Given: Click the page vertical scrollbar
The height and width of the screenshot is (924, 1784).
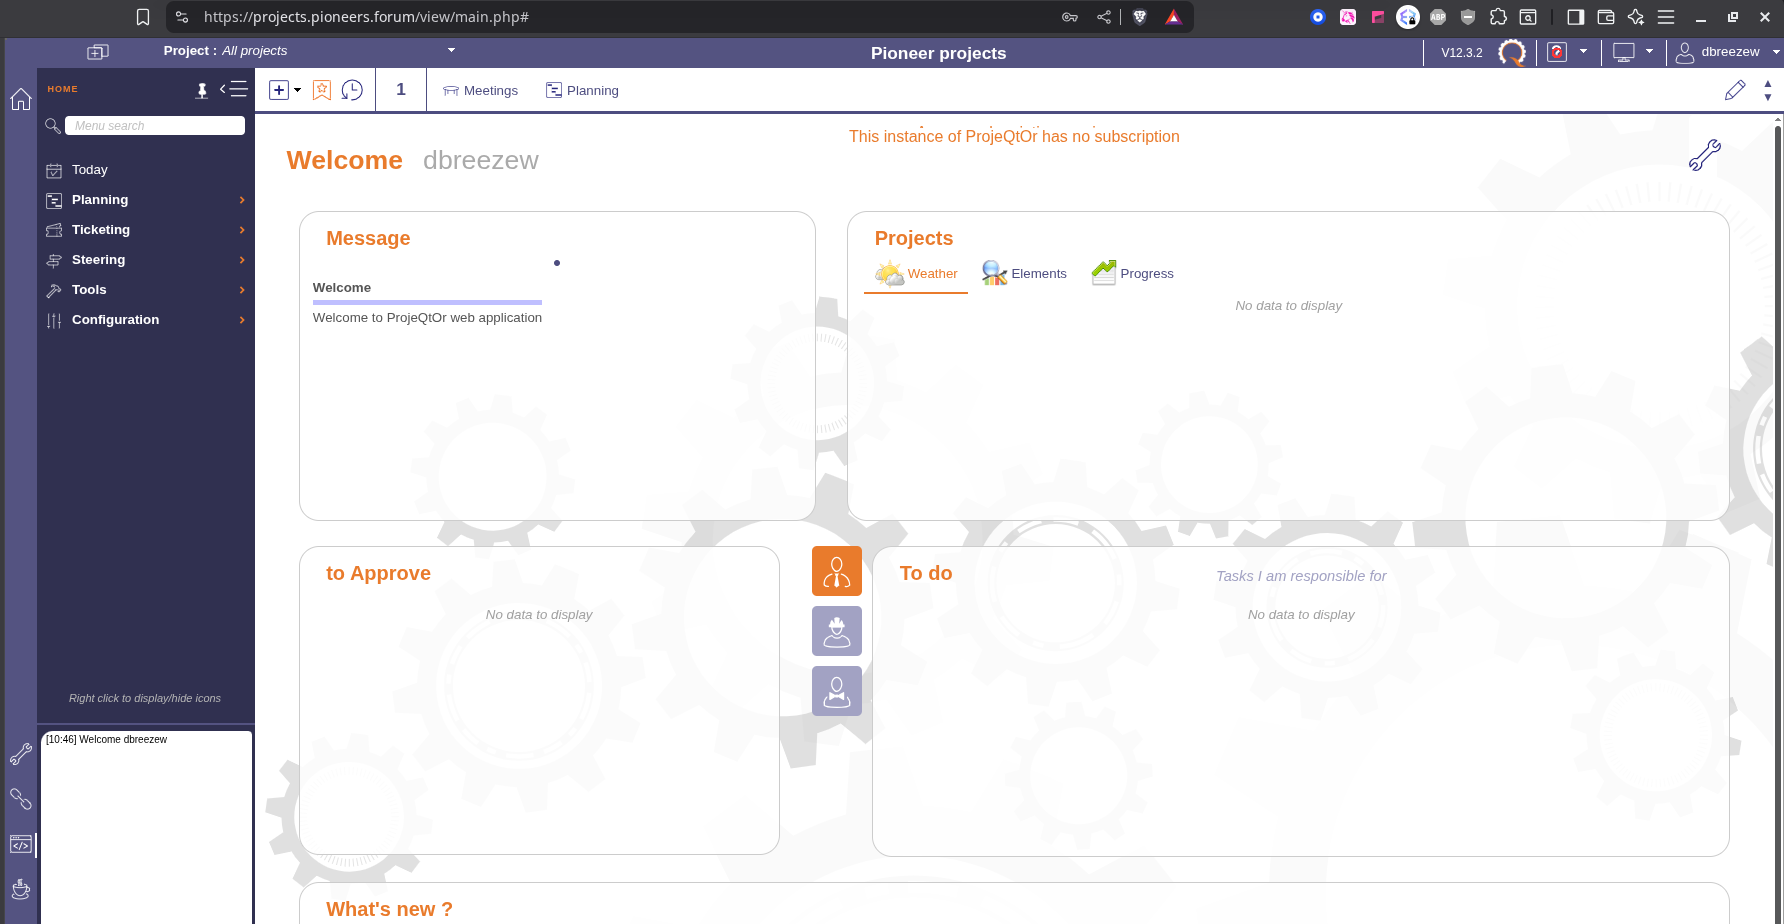Looking at the screenshot, I should 1777,500.
